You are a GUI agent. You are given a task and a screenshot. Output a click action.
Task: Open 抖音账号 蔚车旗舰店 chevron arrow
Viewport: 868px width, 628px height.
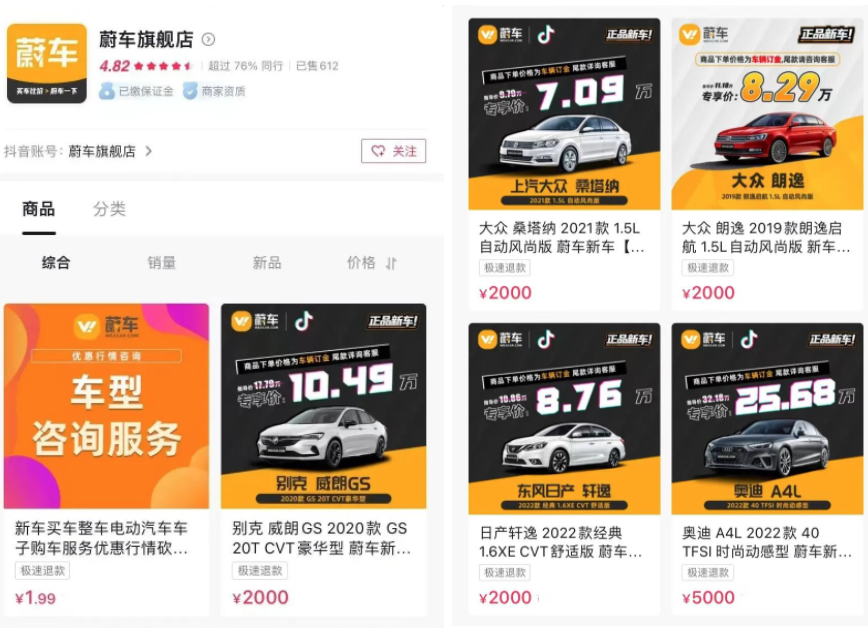pos(148,151)
